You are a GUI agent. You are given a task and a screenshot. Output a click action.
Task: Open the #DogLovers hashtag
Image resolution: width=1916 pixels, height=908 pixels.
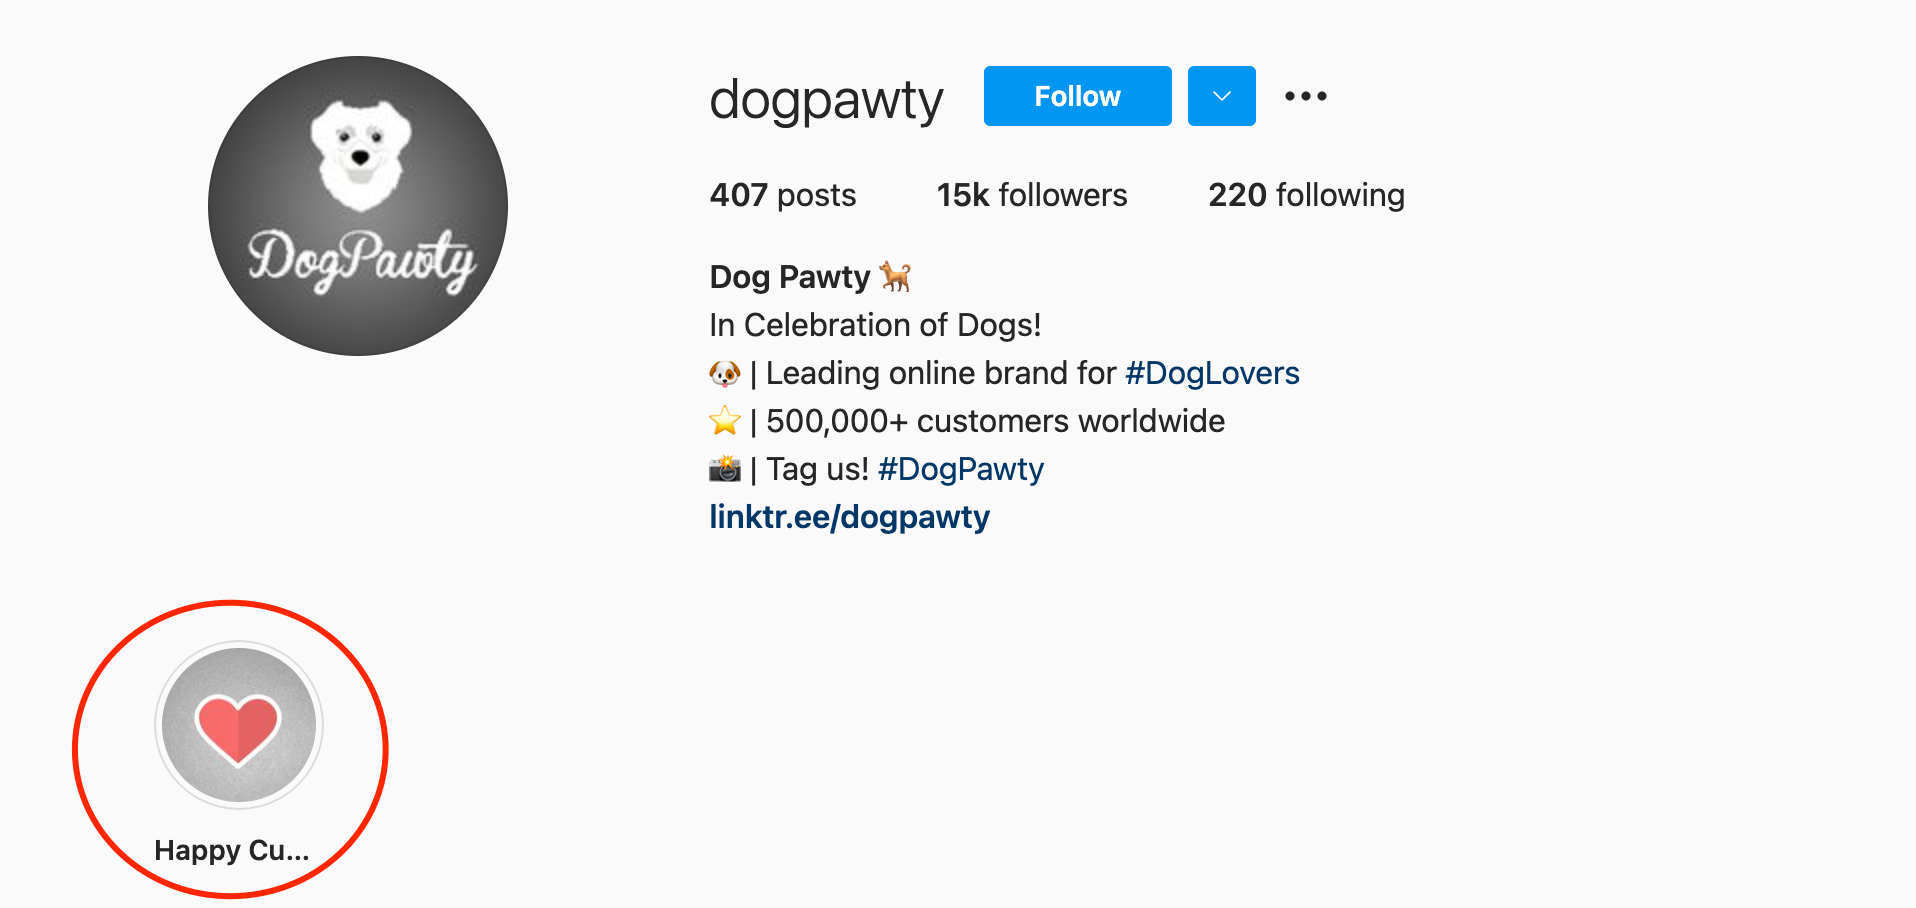coord(1212,373)
